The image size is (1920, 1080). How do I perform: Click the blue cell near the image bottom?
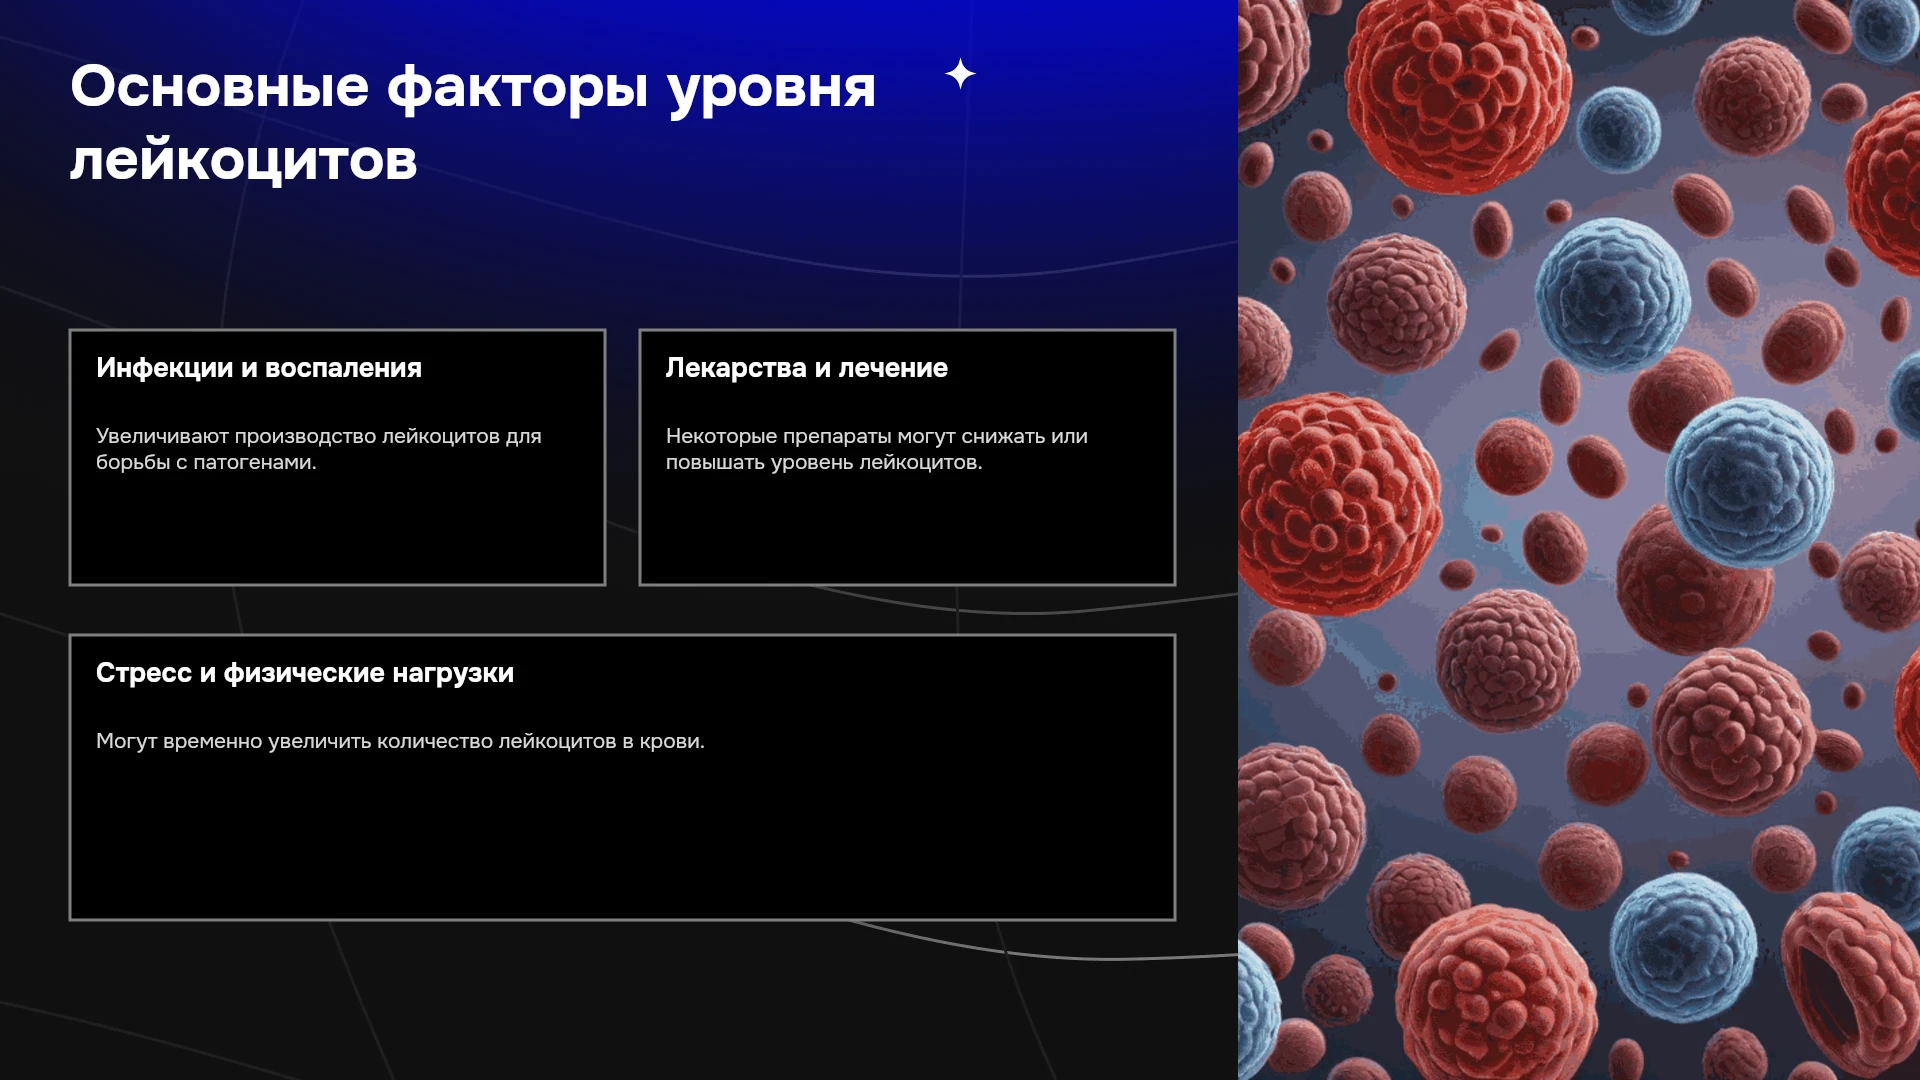(1682, 948)
